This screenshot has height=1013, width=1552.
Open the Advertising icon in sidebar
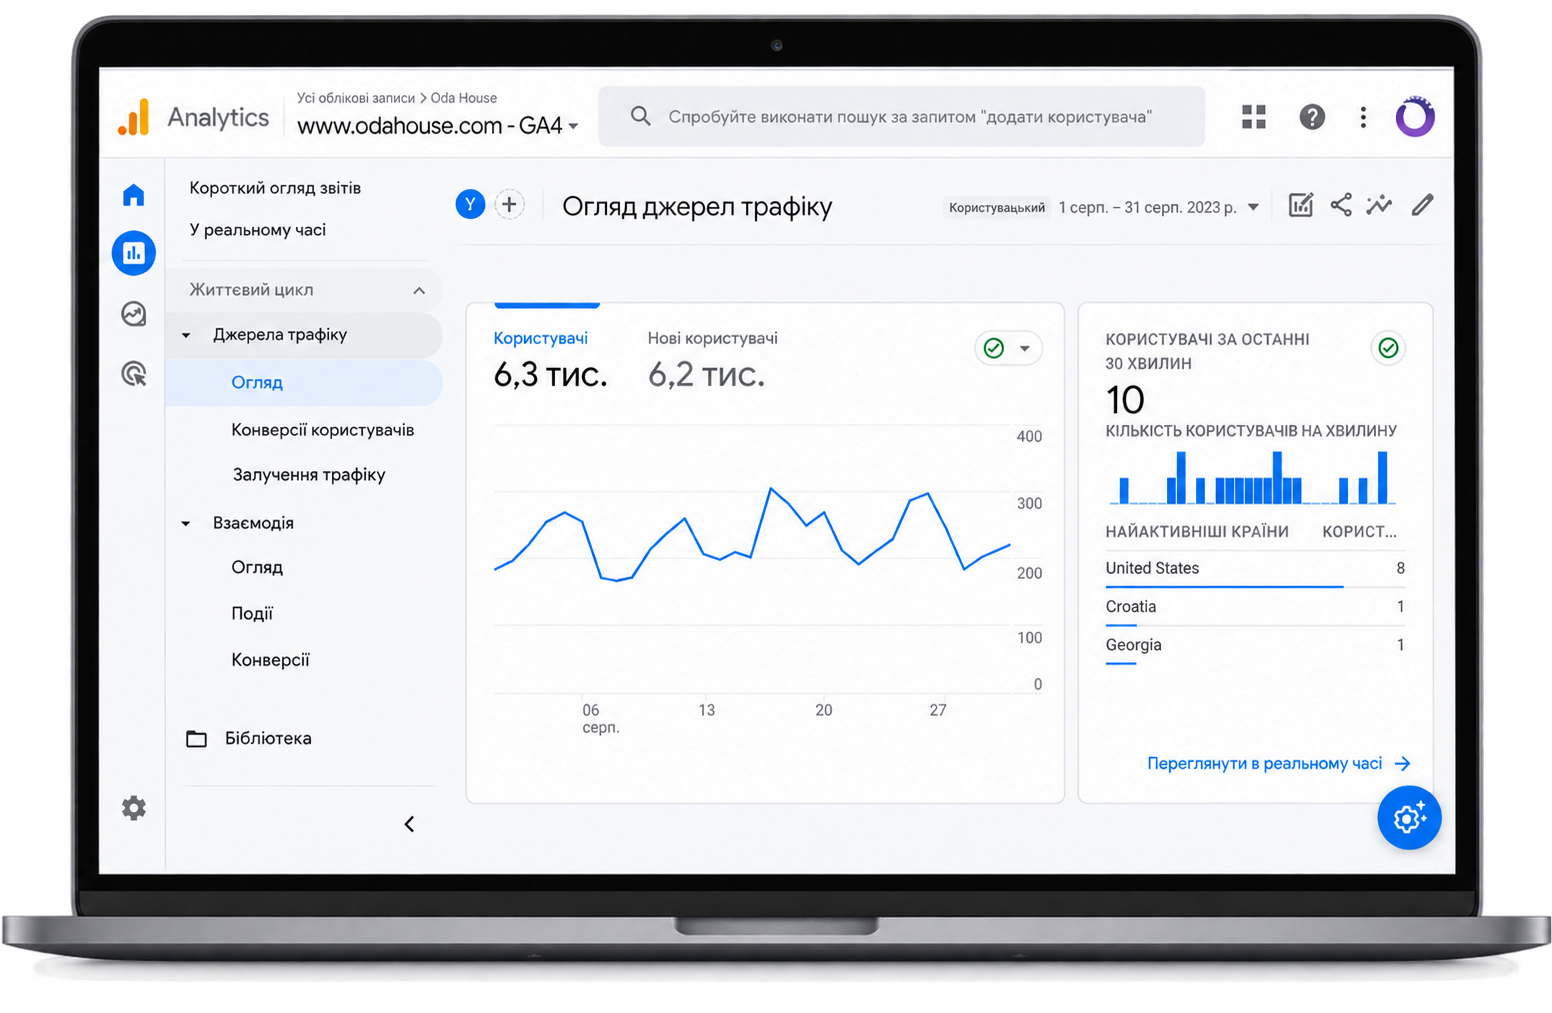click(134, 374)
